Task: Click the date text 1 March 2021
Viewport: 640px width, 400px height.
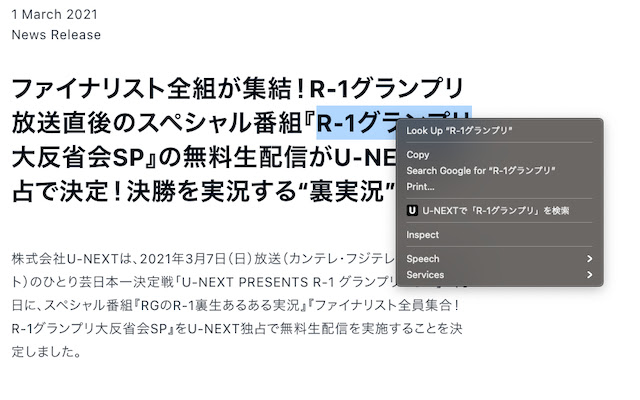Action: coord(55,14)
